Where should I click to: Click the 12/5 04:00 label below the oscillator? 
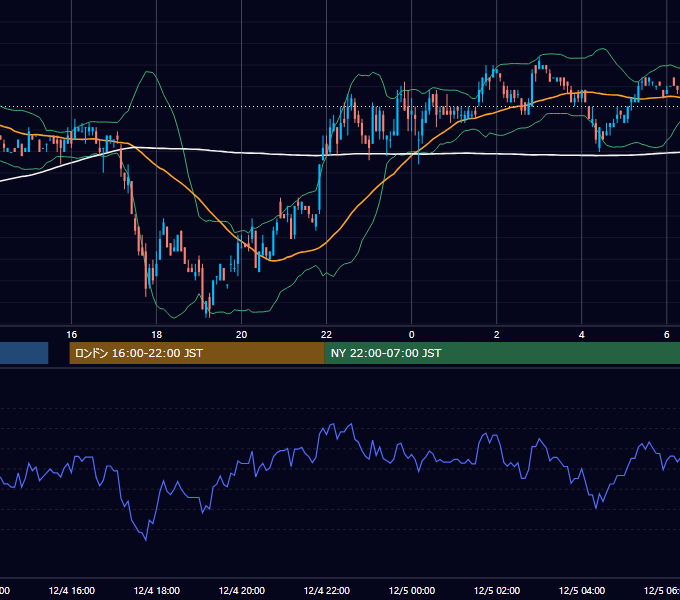(582, 590)
